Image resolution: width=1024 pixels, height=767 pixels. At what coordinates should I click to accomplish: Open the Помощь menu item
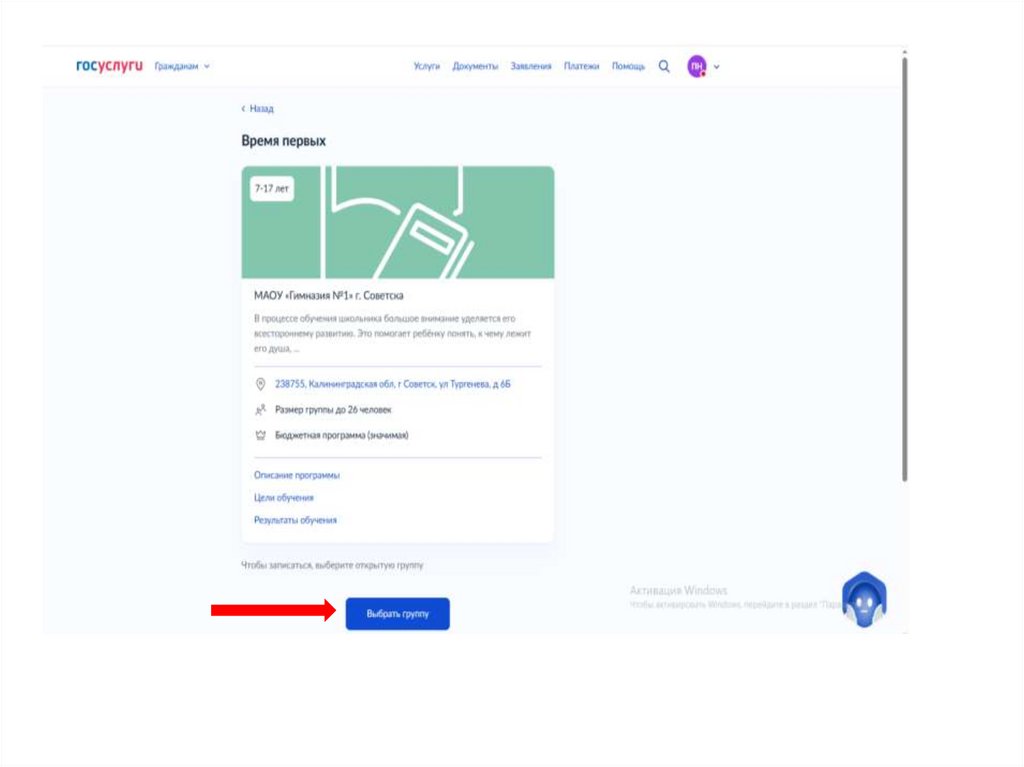point(628,66)
